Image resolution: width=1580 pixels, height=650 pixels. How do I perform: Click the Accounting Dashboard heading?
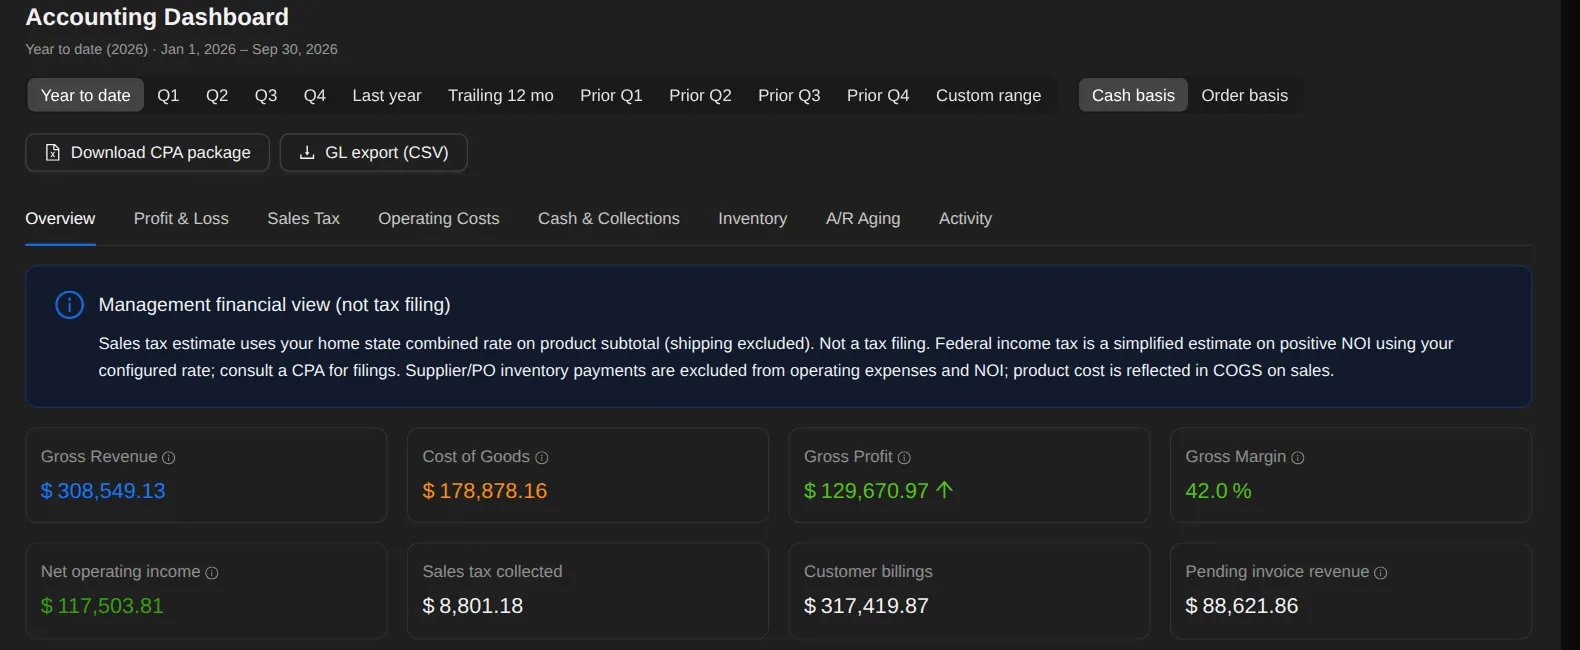tap(157, 17)
